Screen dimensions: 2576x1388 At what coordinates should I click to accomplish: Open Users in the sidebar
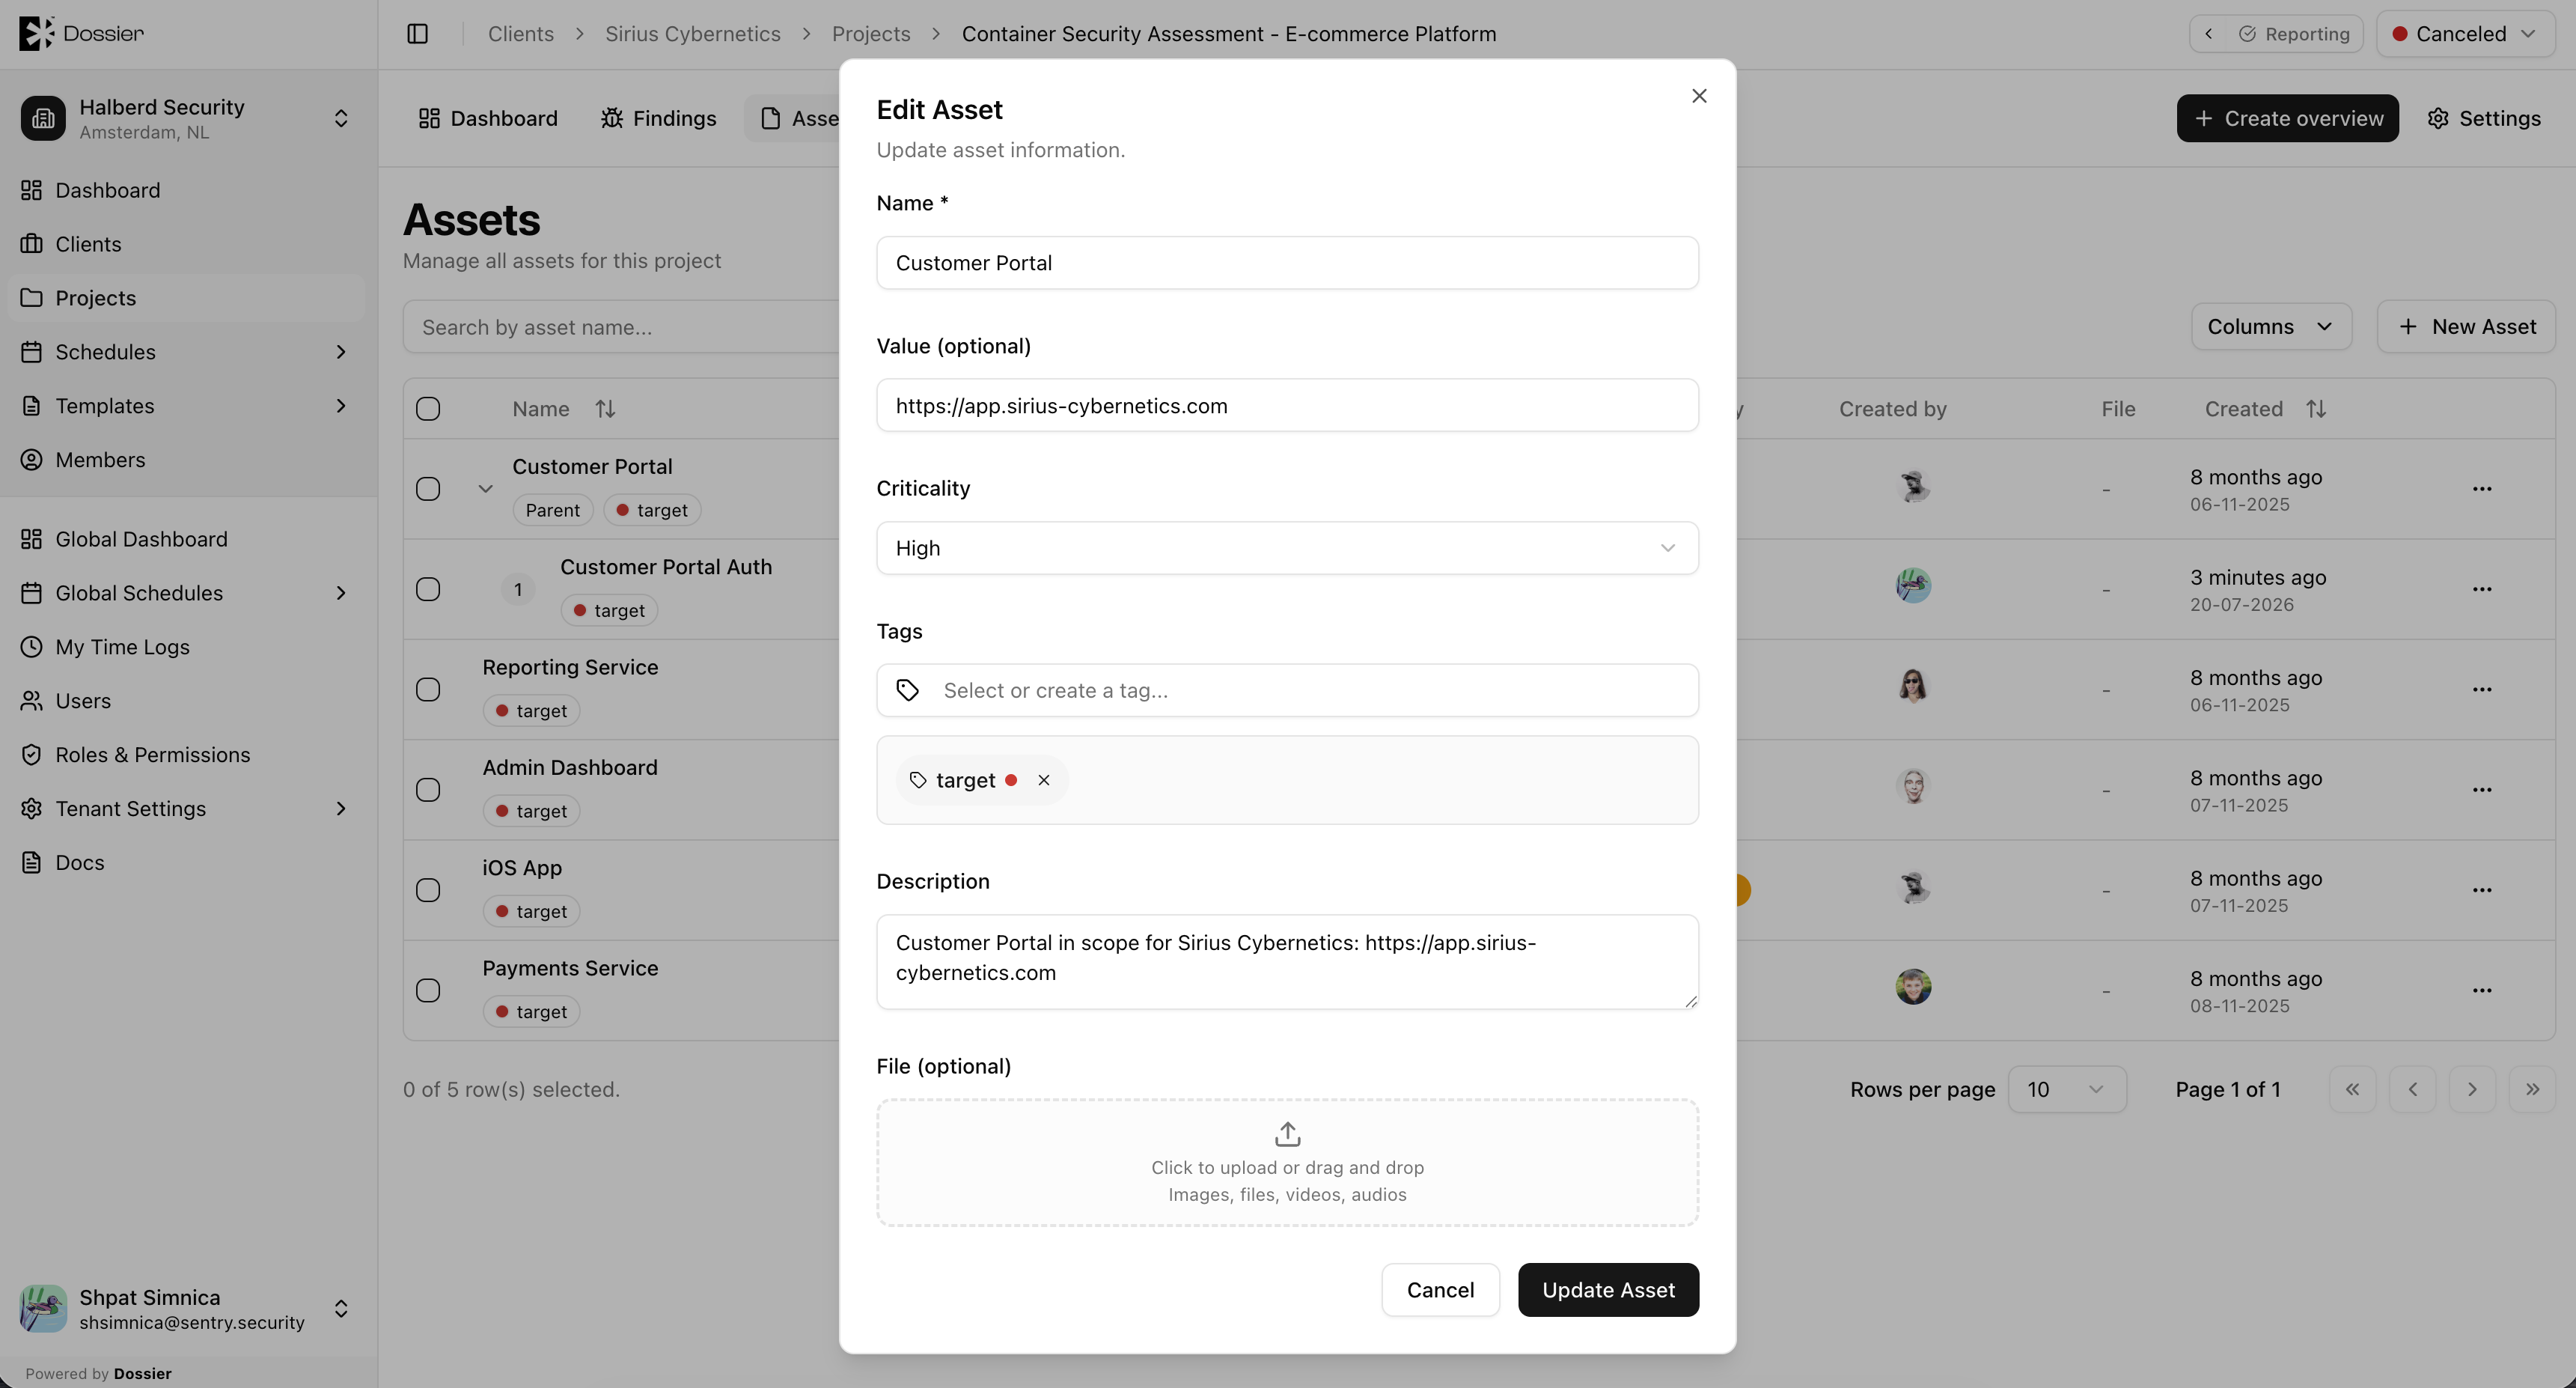(186, 701)
